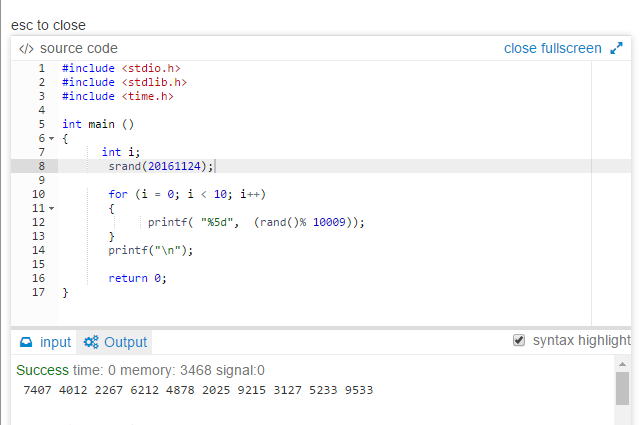
Task: Click line number 17 in gutter
Action: point(39,292)
